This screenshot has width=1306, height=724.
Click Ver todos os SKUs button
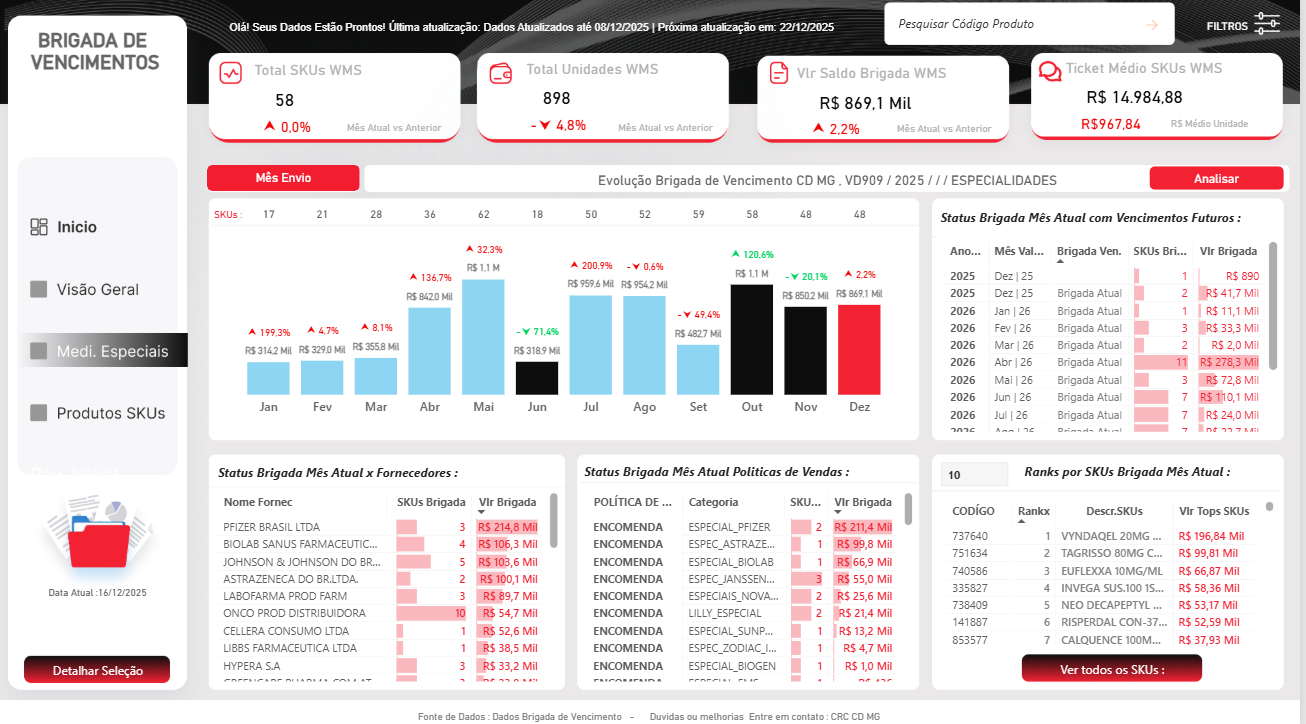point(1111,668)
